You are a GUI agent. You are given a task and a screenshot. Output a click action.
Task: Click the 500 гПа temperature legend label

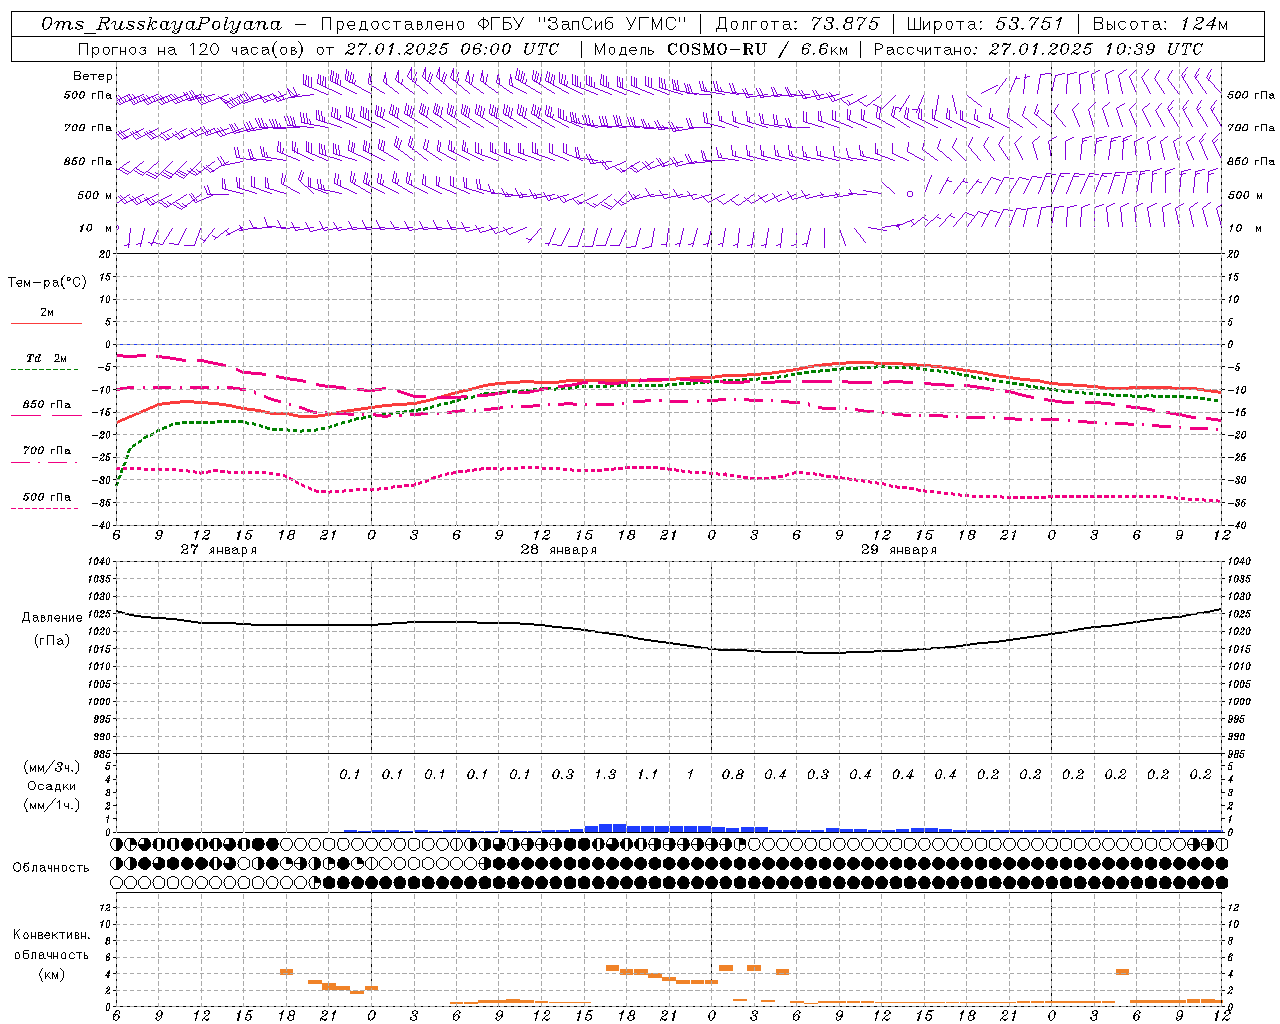pyautogui.click(x=47, y=497)
